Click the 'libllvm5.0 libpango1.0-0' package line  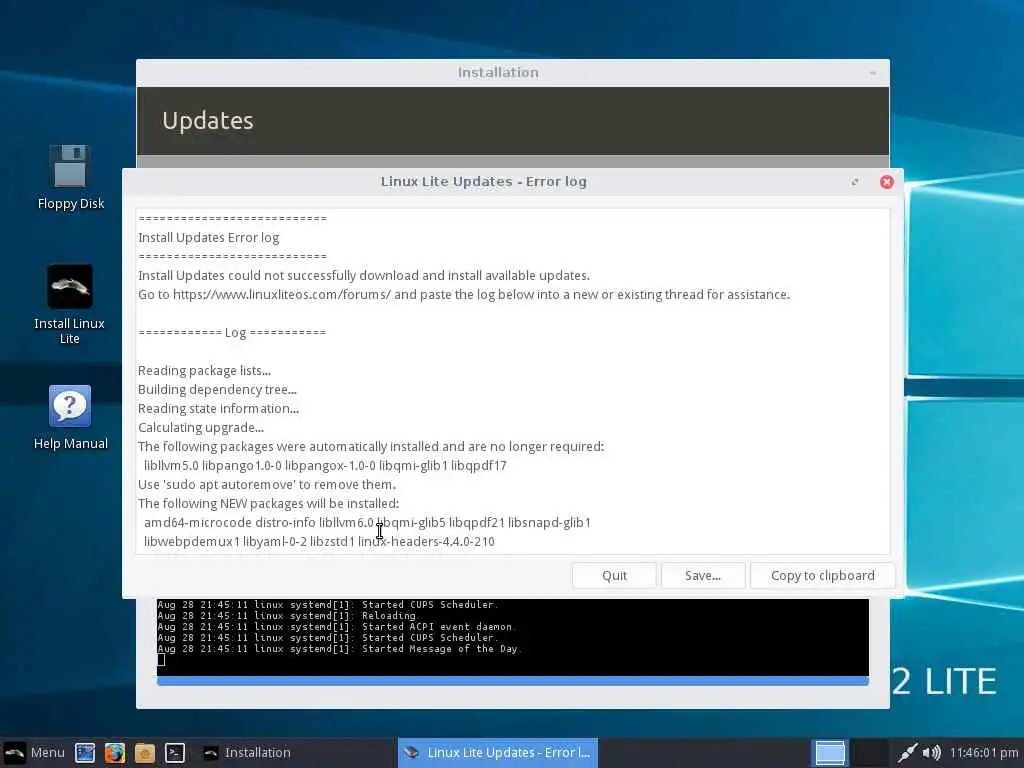pos(325,466)
